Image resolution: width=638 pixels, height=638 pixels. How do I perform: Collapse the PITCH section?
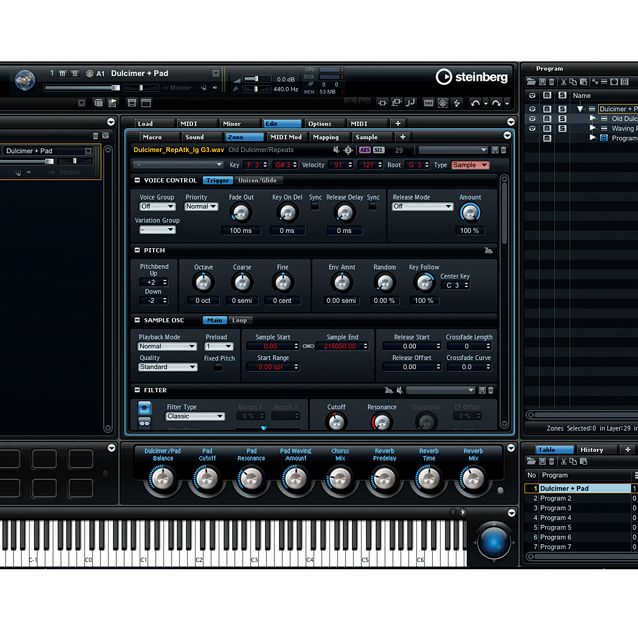(137, 250)
